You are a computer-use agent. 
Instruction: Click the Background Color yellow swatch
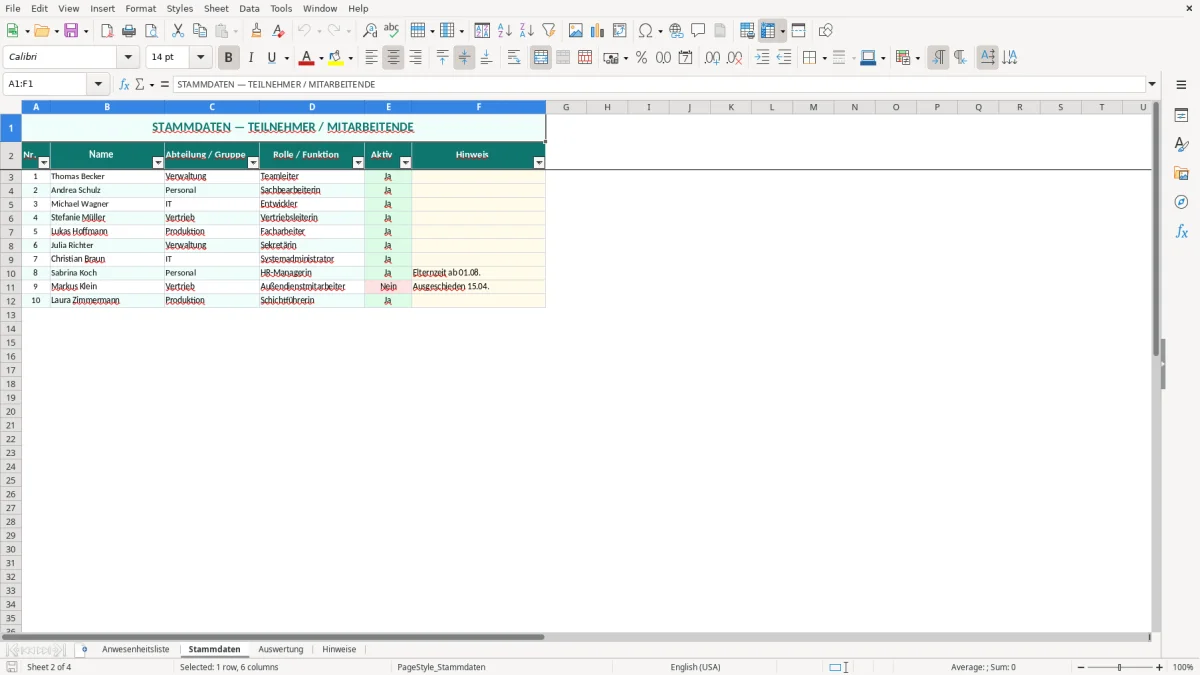pos(336,58)
